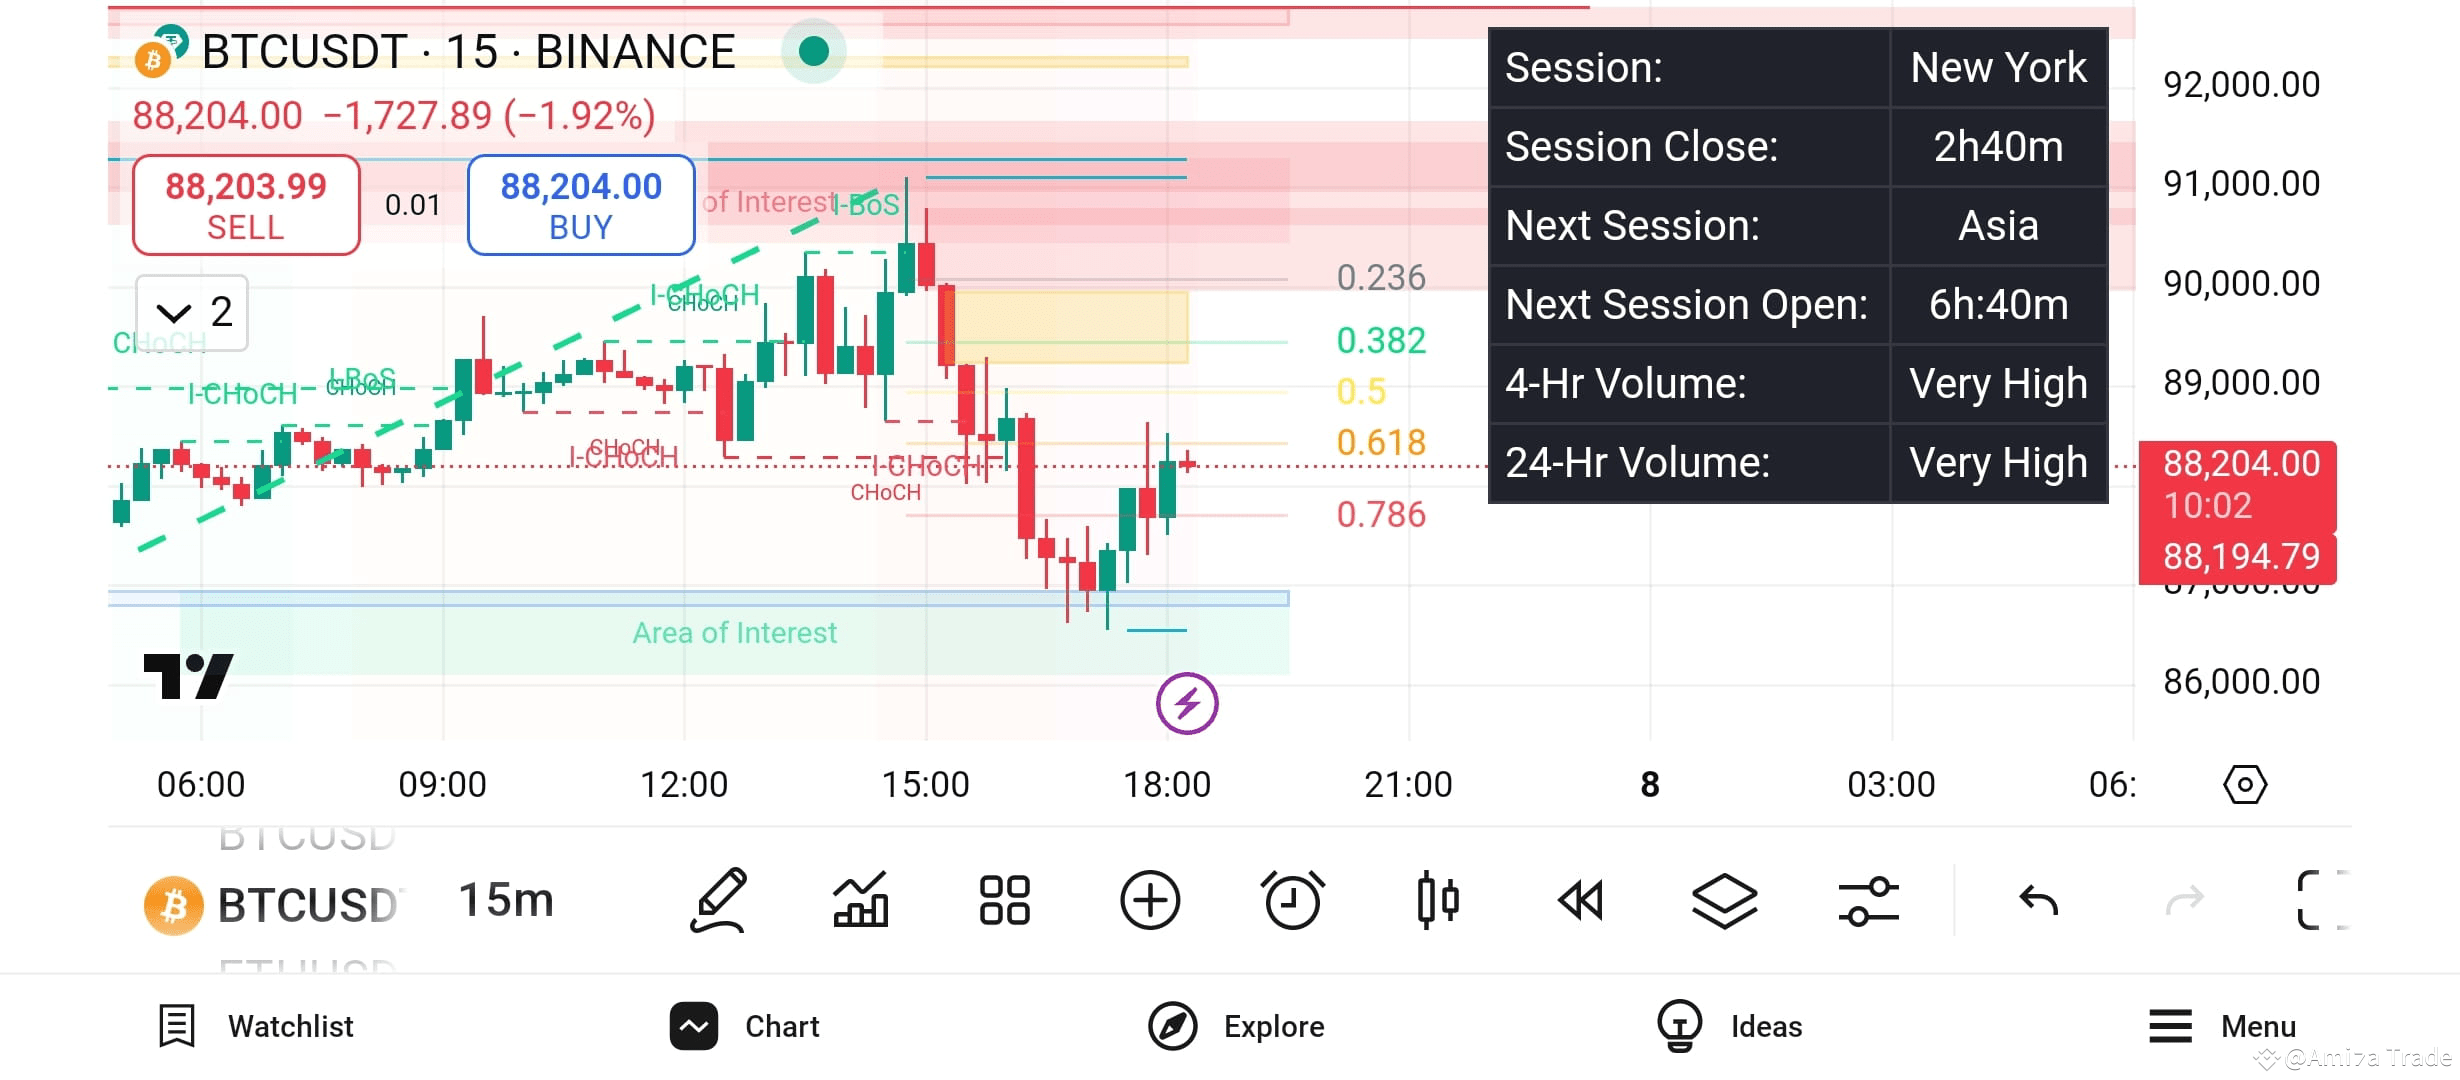Create a new alert with the clock icon
The image size is (2460, 1080).
(x=1293, y=900)
